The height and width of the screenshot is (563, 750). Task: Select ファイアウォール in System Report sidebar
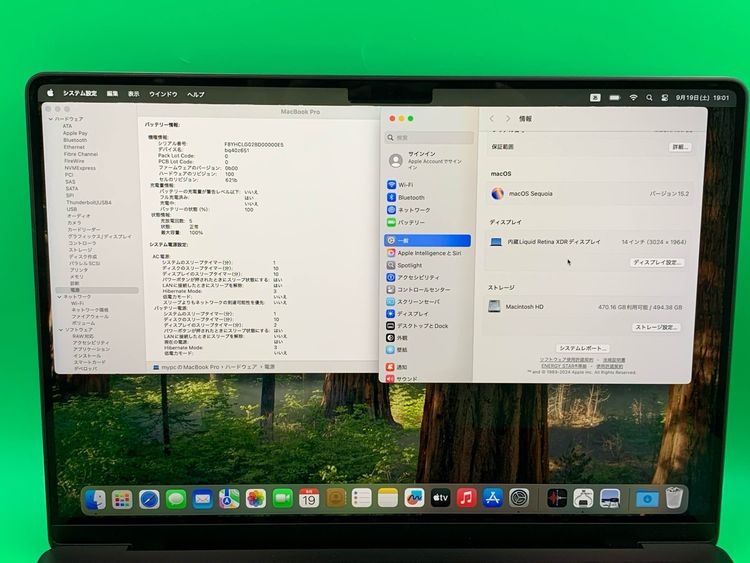[90, 316]
